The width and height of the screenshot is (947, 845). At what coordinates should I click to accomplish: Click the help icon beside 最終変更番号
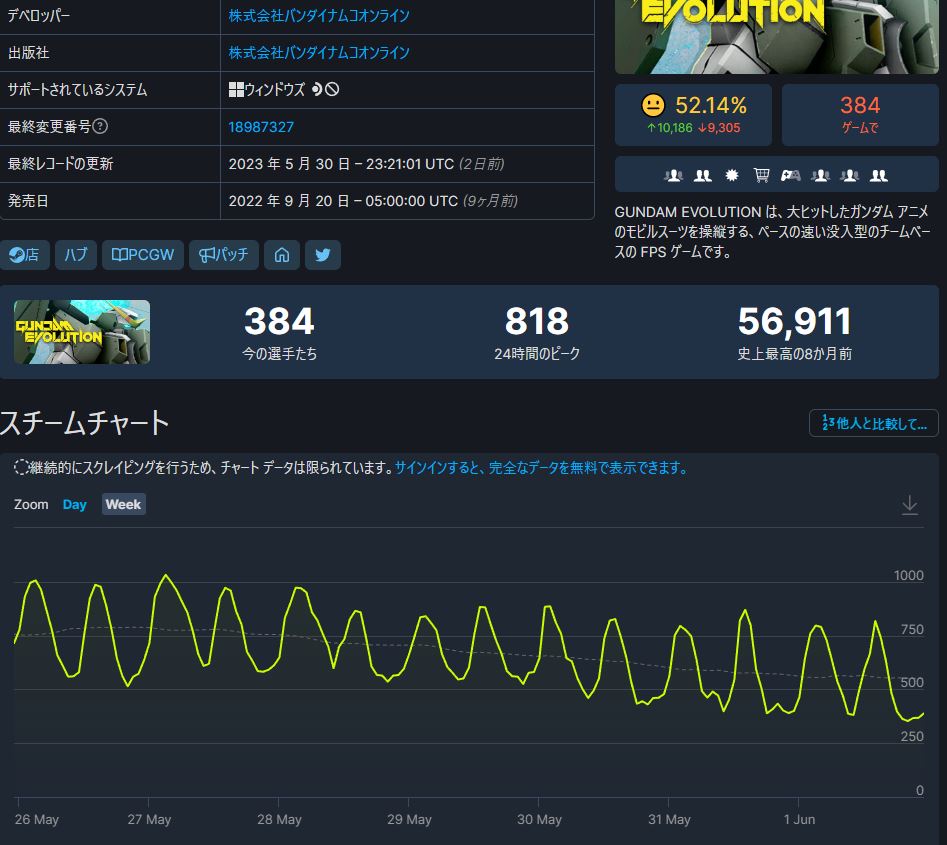click(100, 127)
